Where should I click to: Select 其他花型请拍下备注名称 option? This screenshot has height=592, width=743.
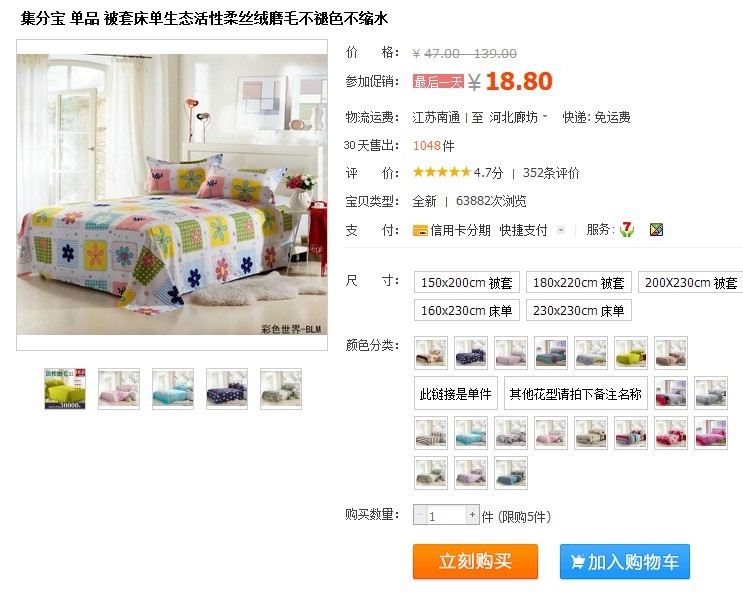pyautogui.click(x=575, y=393)
